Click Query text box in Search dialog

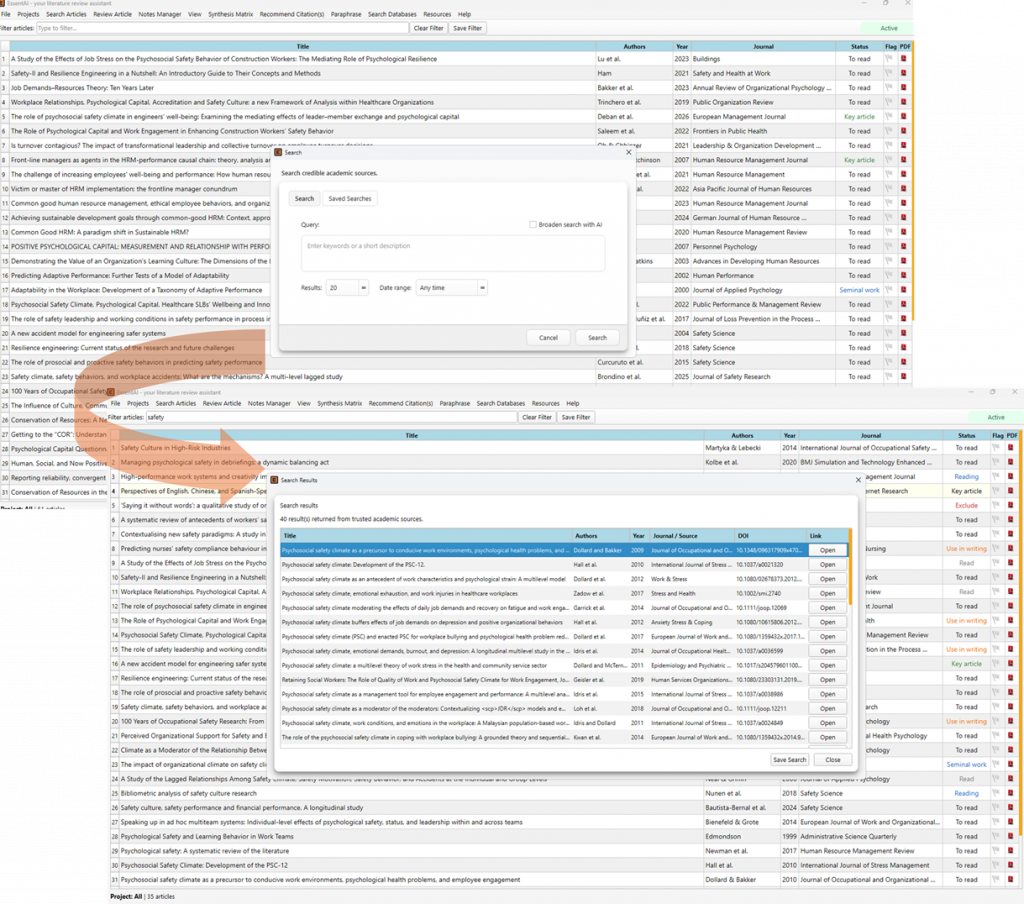[x=453, y=253]
